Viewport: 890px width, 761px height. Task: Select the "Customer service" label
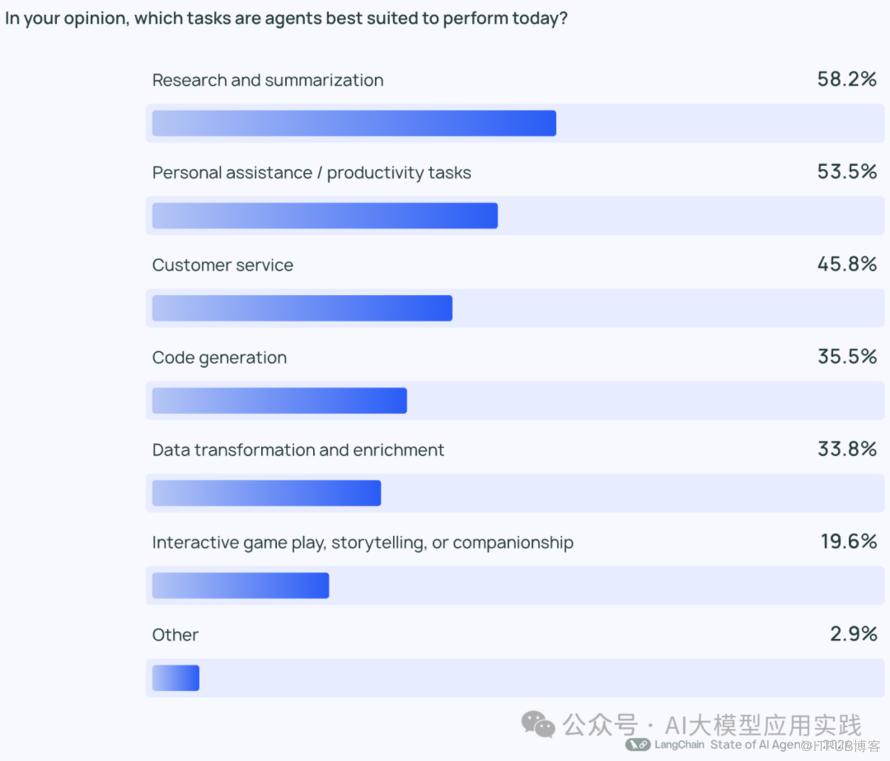(222, 265)
